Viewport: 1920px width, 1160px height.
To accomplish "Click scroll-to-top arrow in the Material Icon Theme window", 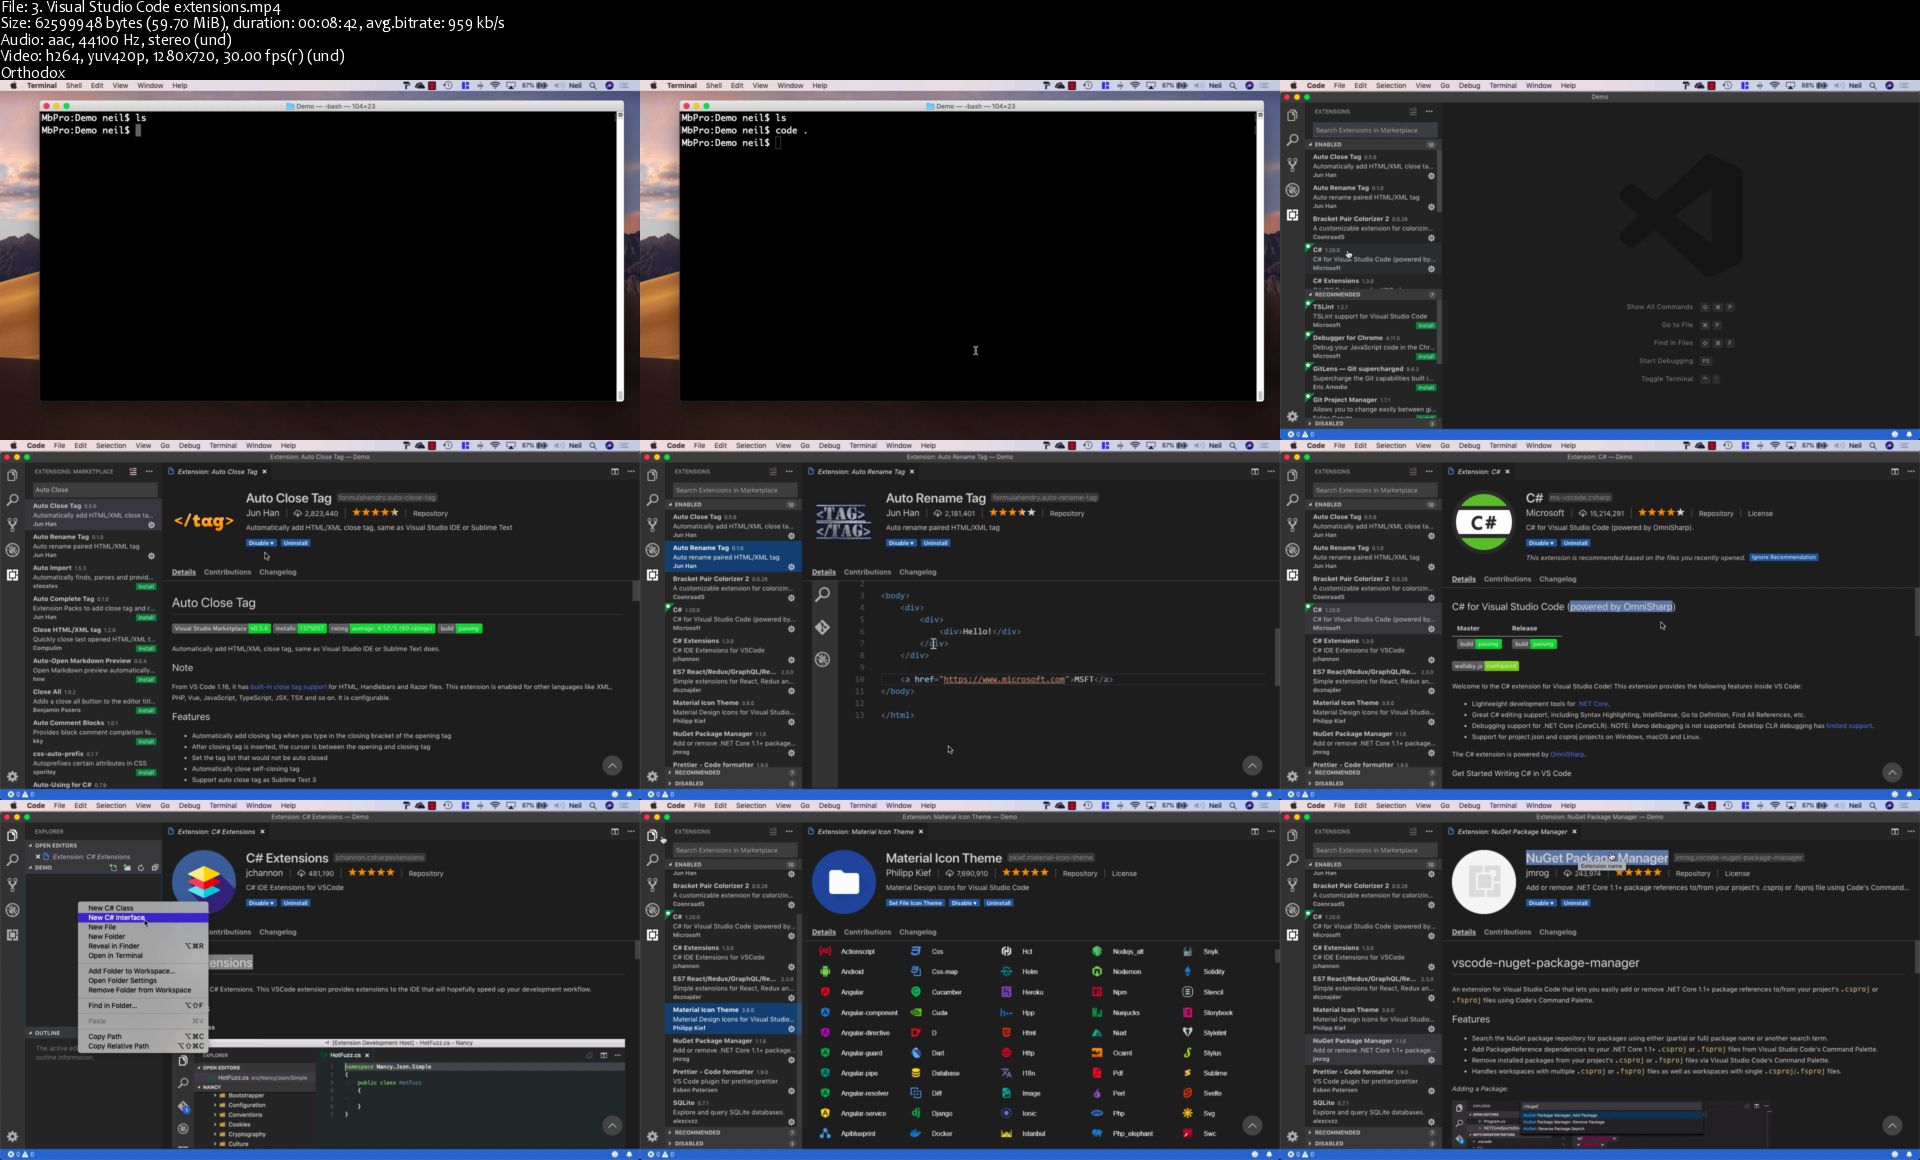I will click(1252, 1125).
